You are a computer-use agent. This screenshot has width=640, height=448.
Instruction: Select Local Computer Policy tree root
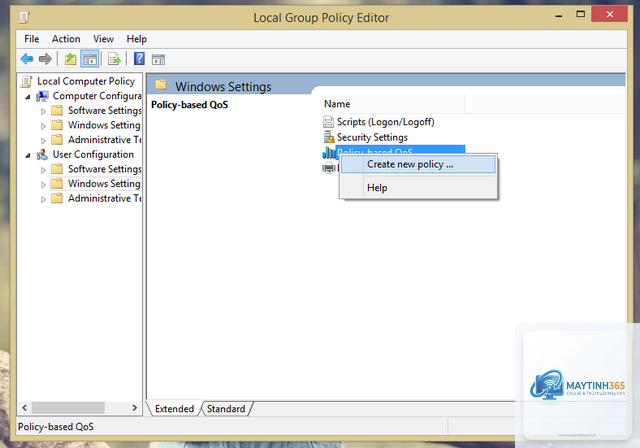pyautogui.click(x=86, y=81)
